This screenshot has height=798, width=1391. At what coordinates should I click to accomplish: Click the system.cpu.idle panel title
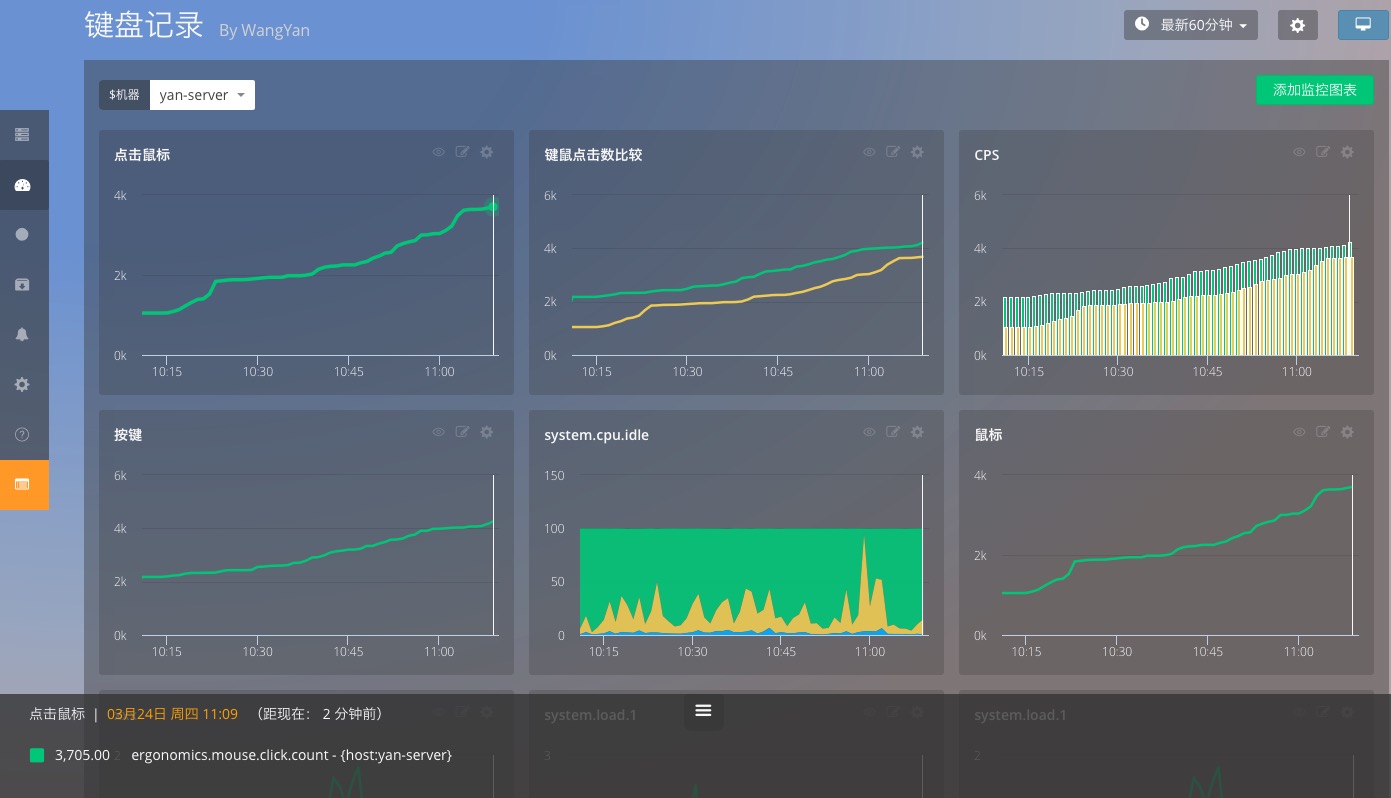pos(596,435)
